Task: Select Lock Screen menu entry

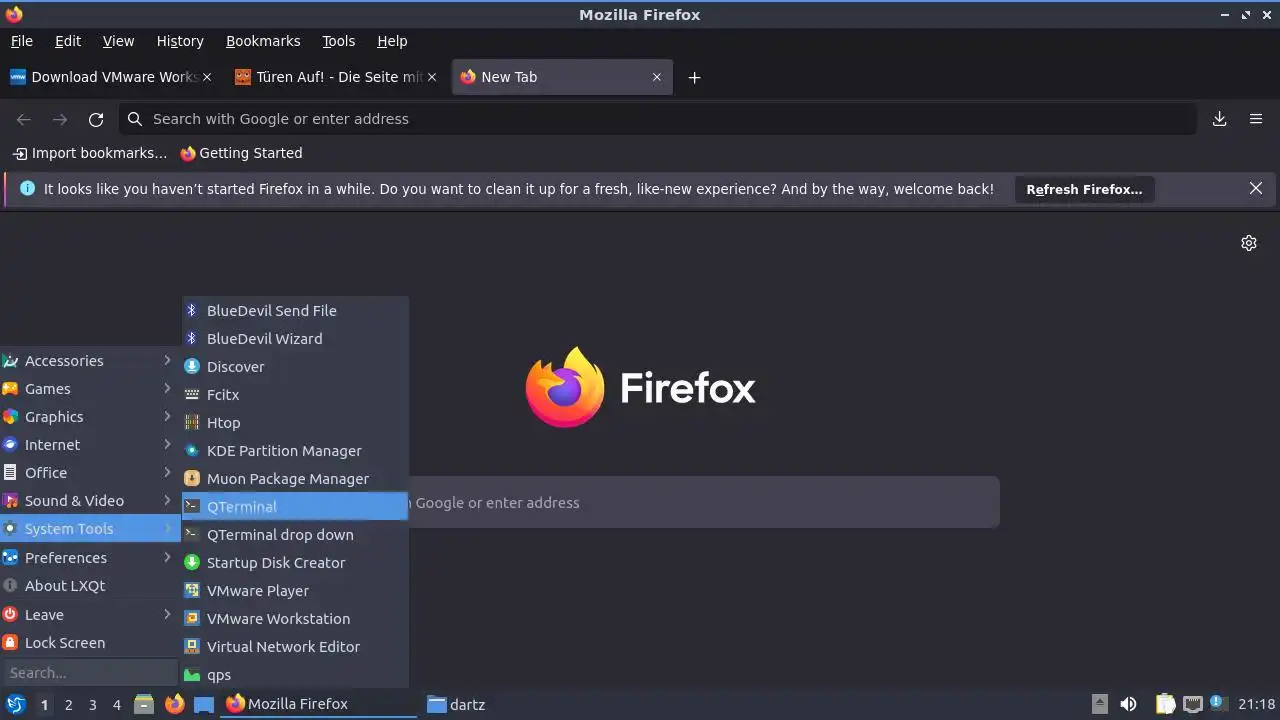Action: (x=89, y=643)
